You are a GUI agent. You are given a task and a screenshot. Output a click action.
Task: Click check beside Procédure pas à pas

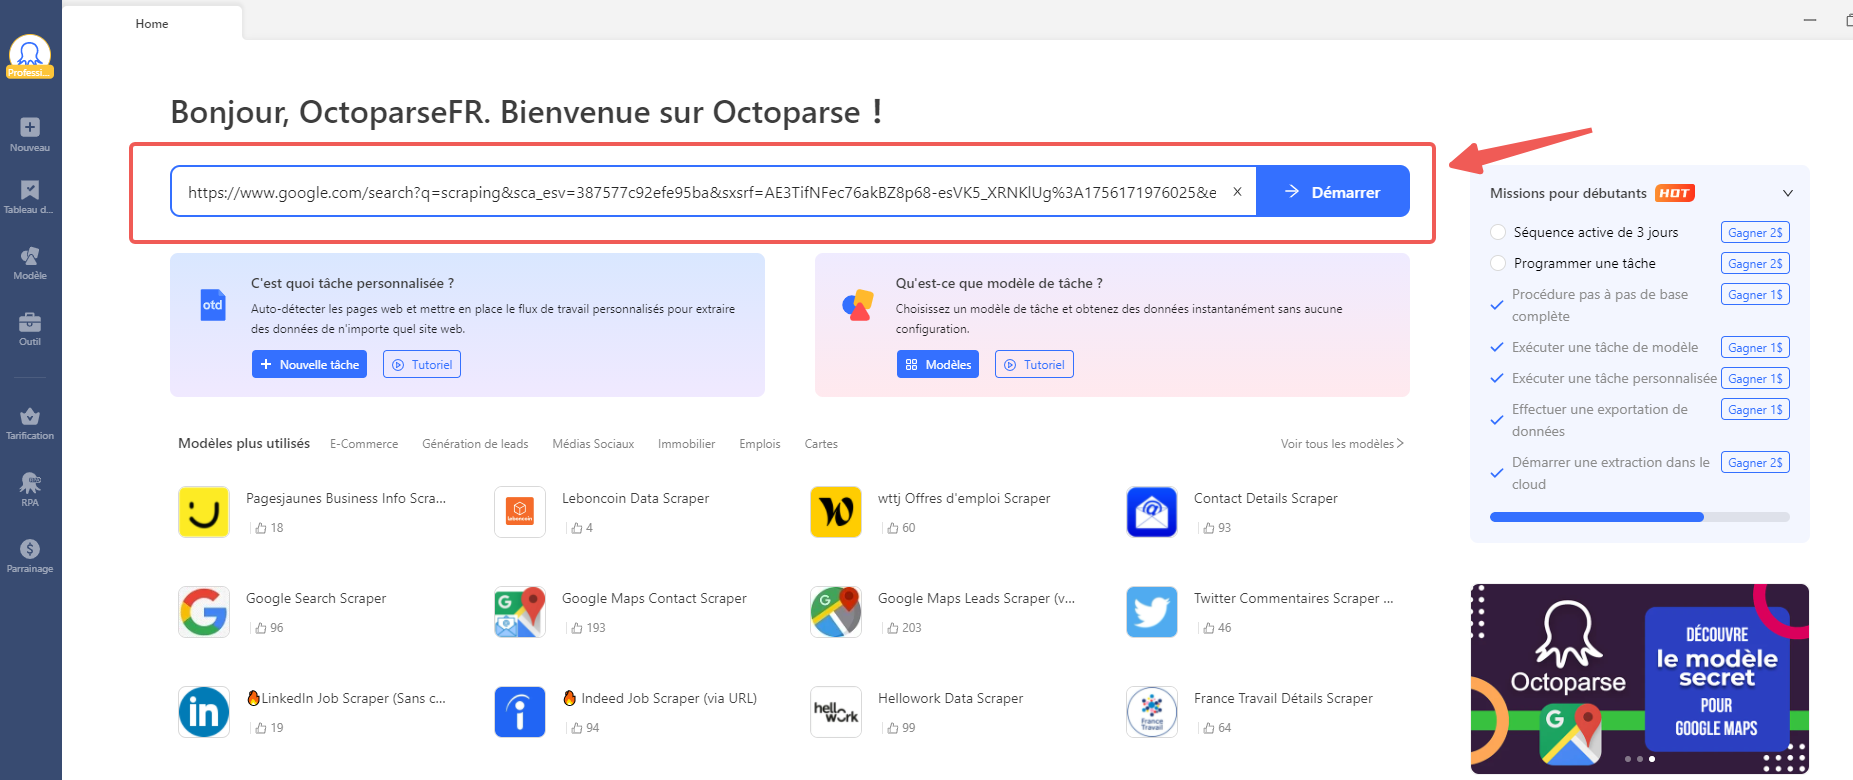tap(1497, 305)
